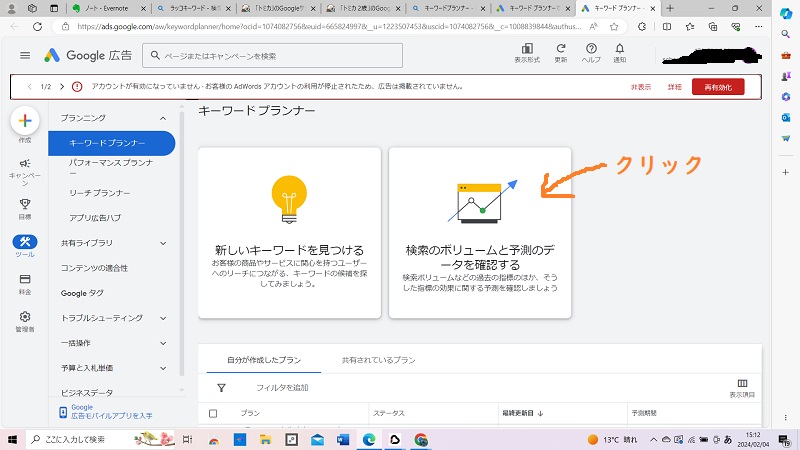Collapse the プランニング section

click(x=163, y=118)
